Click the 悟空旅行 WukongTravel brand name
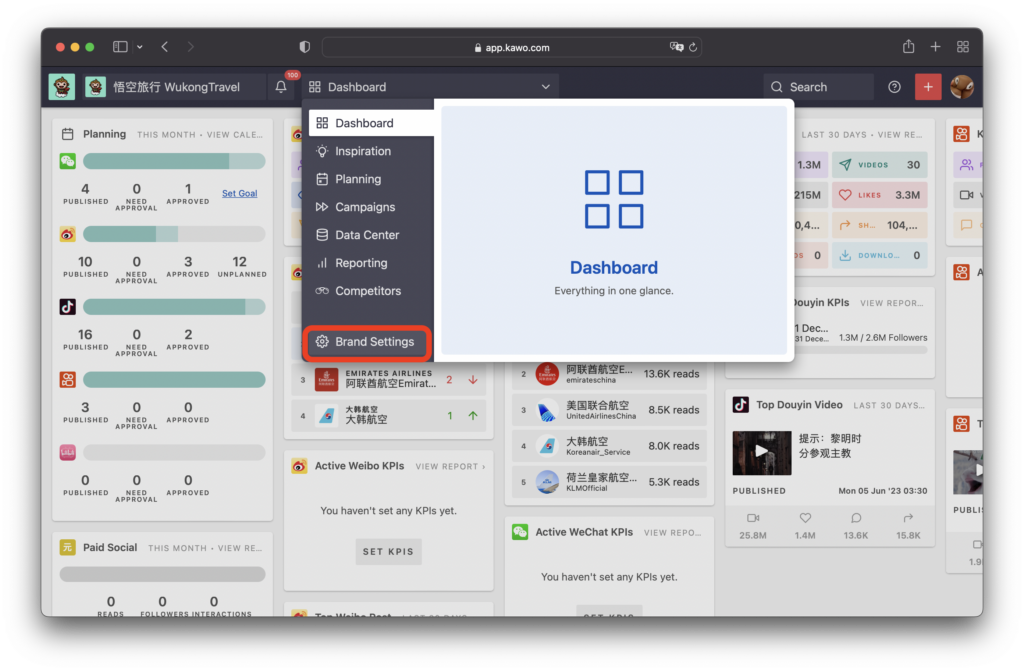The image size is (1024, 671). click(176, 87)
